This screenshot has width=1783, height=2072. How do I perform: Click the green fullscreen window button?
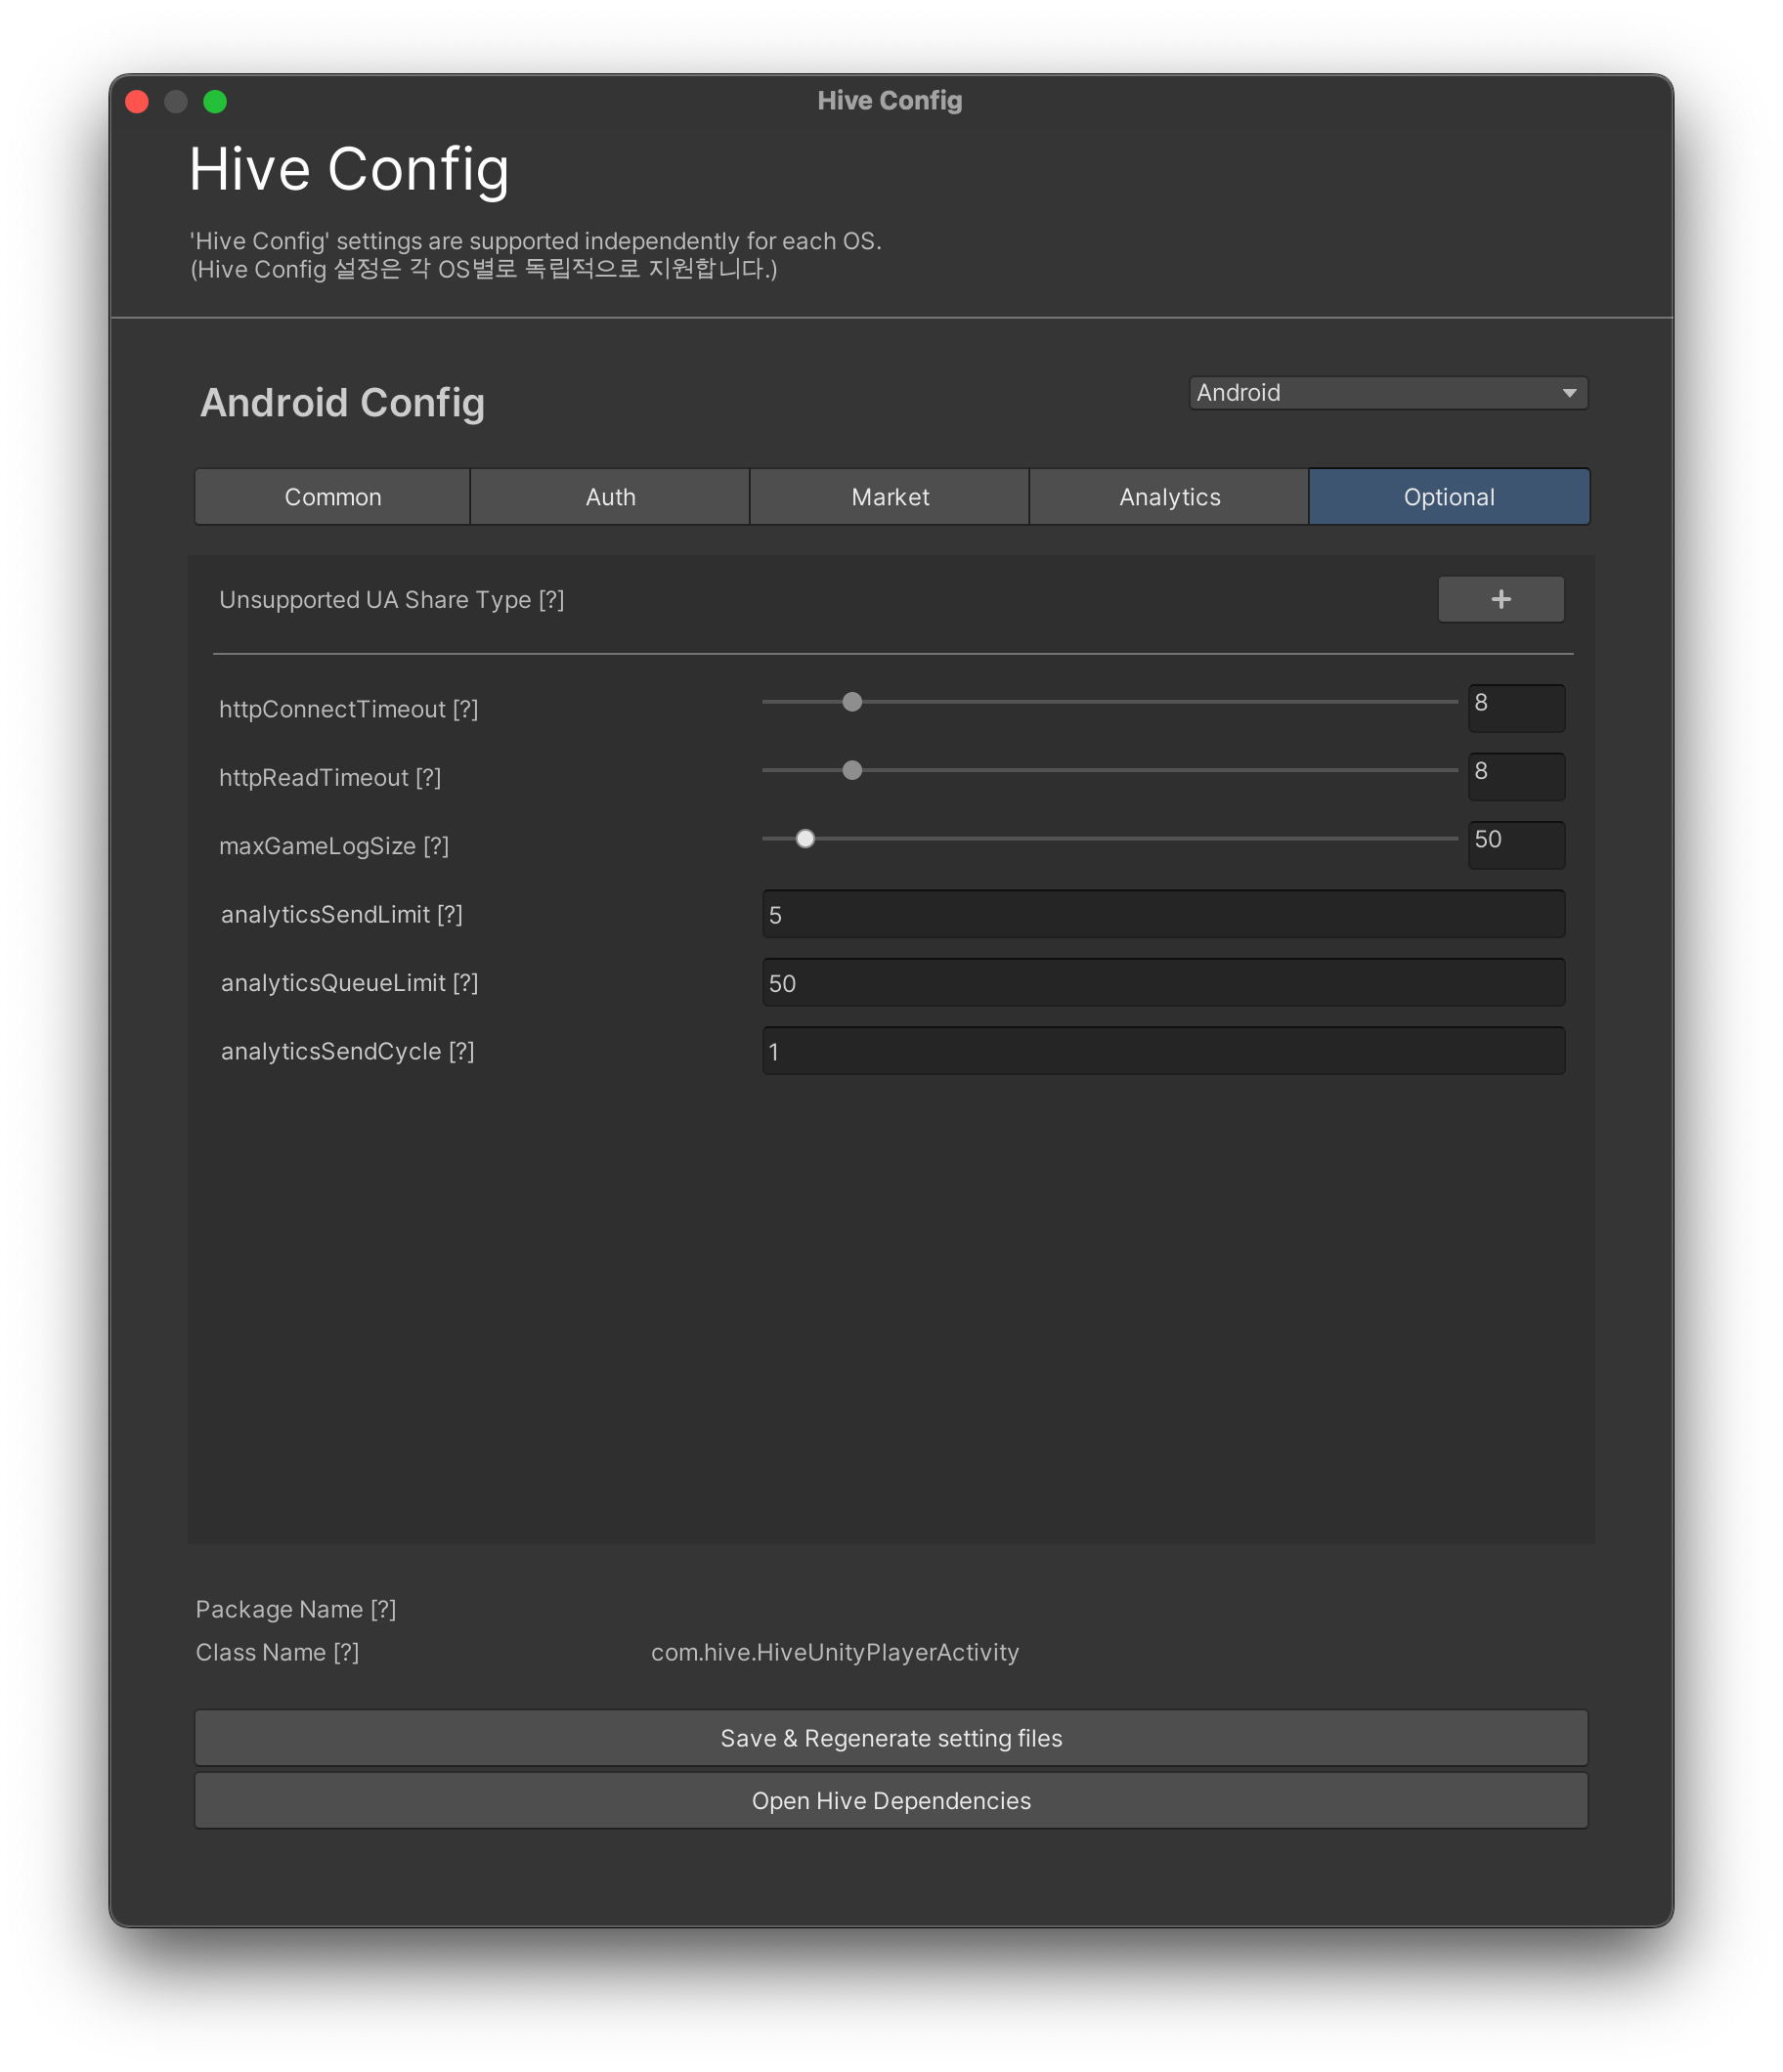(x=215, y=102)
